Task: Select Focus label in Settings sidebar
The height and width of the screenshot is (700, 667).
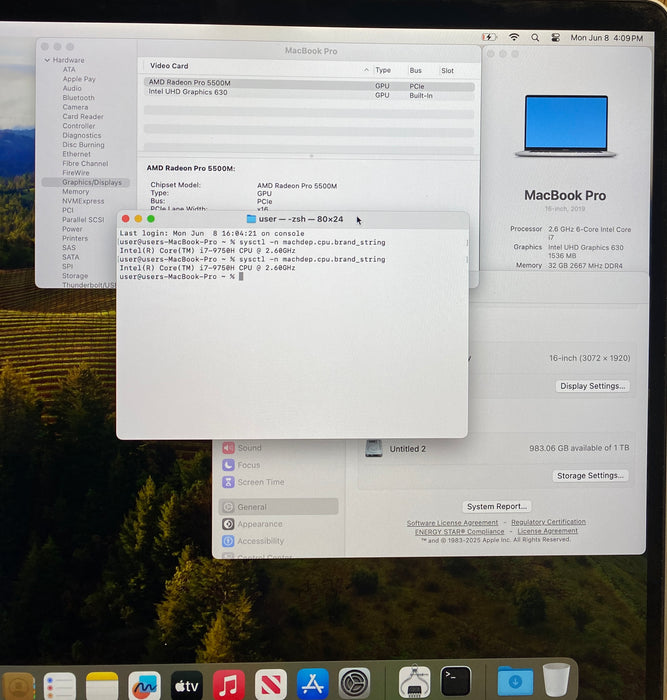Action: coord(249,465)
